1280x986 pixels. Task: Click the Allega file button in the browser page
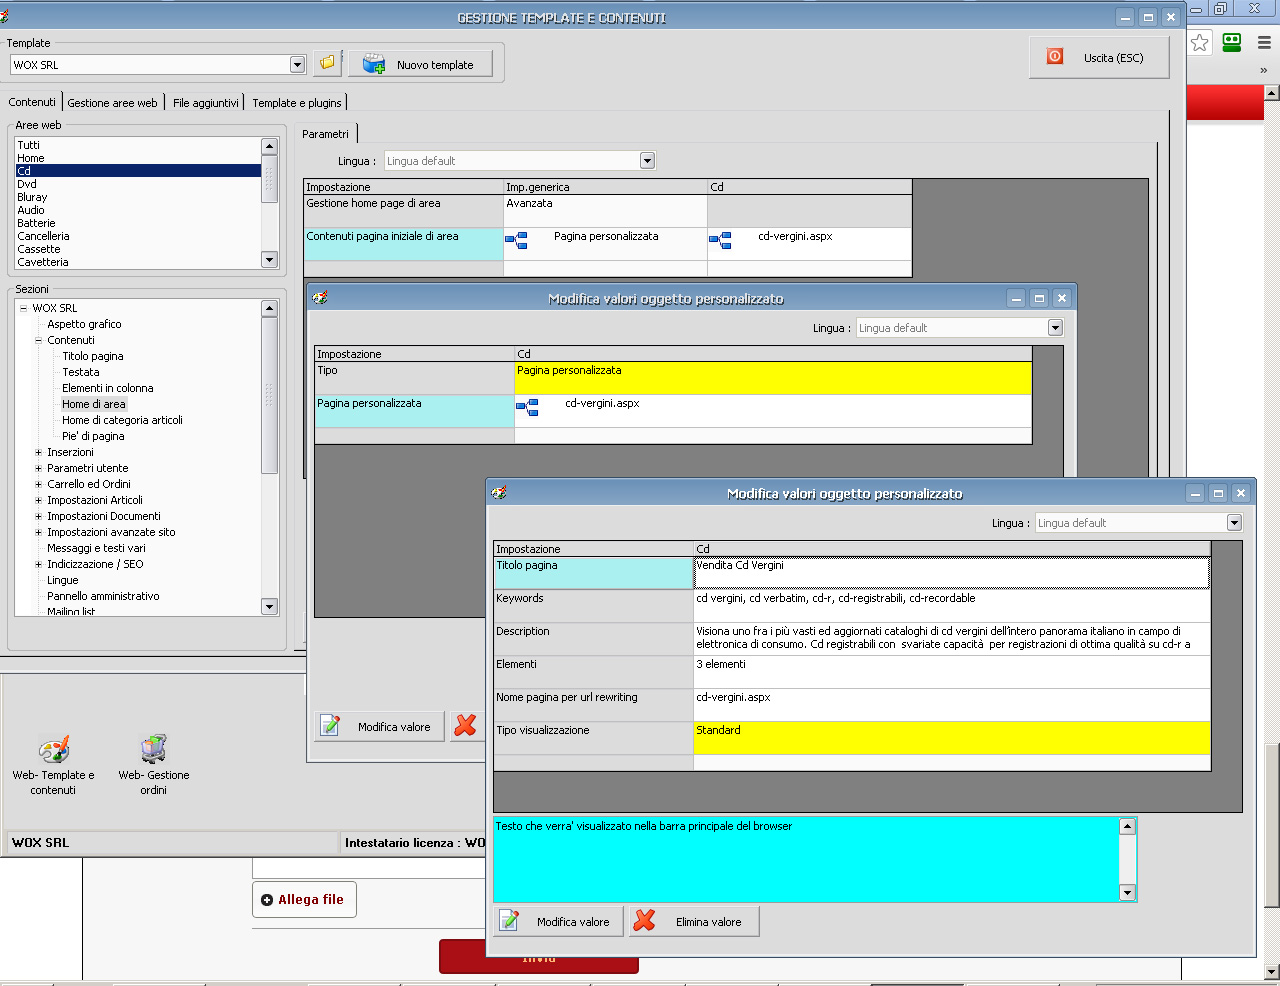pos(304,899)
